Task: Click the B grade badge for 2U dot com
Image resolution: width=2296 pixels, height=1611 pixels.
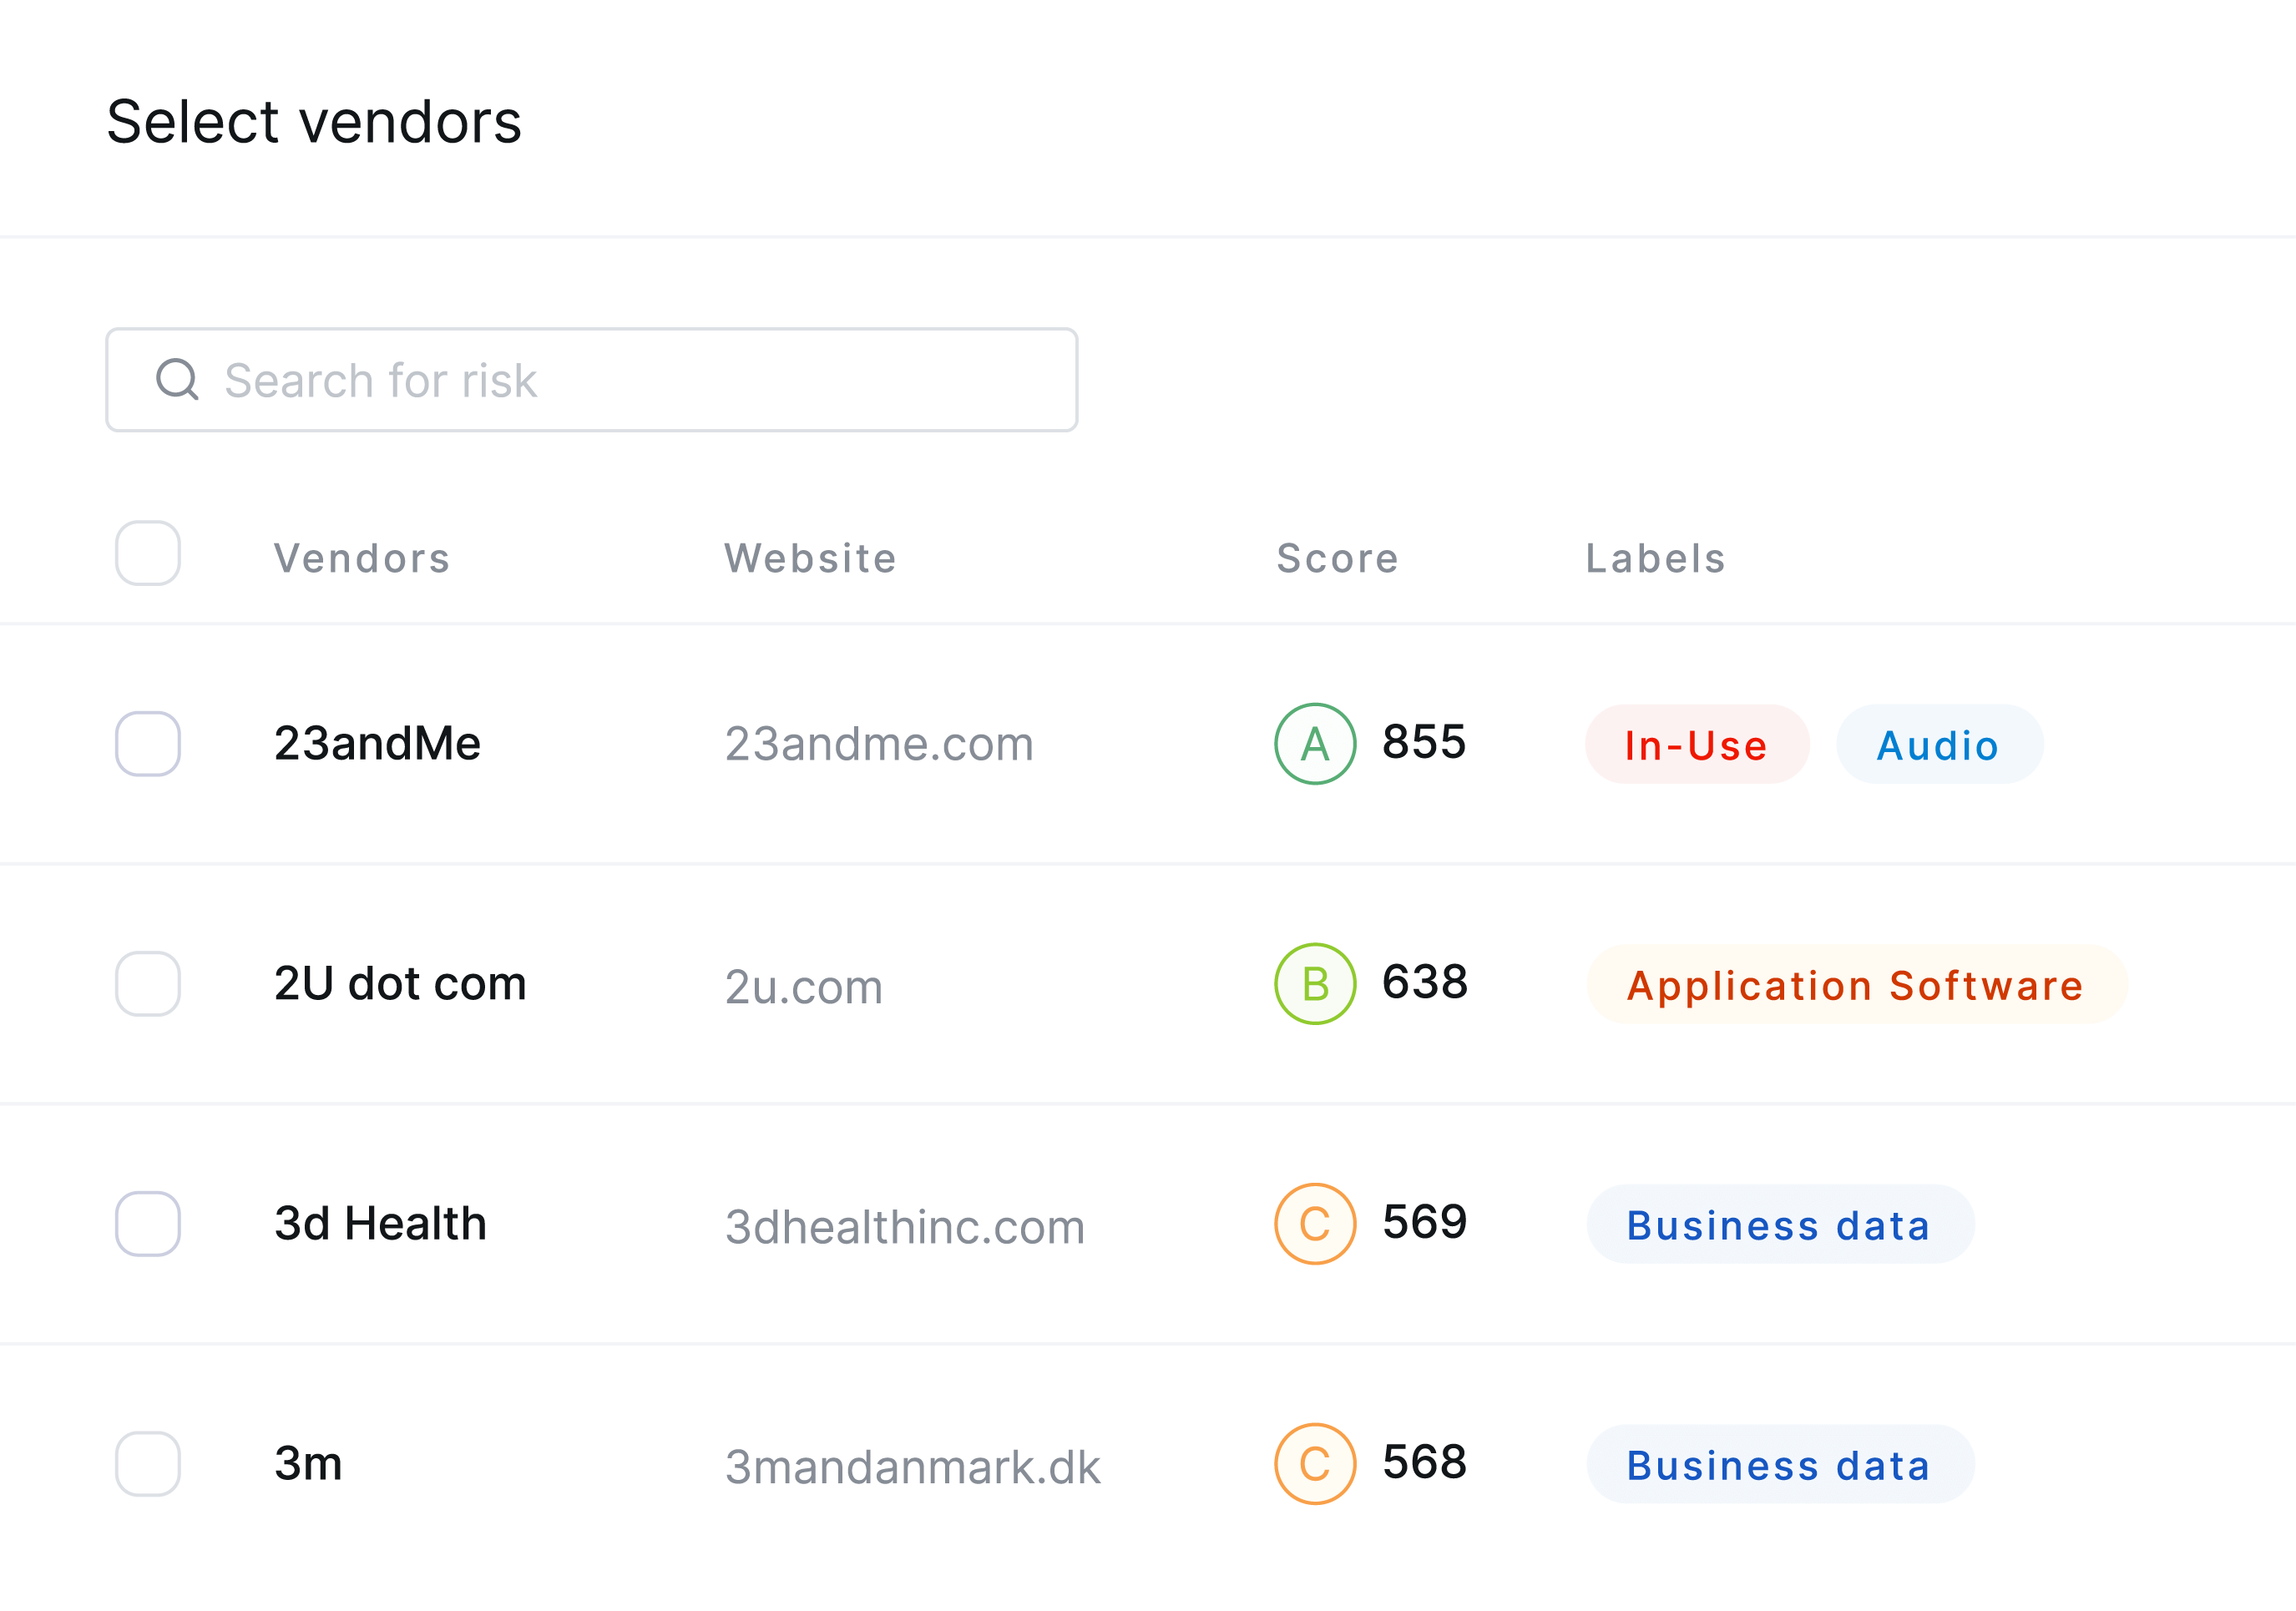Action: tap(1315, 984)
